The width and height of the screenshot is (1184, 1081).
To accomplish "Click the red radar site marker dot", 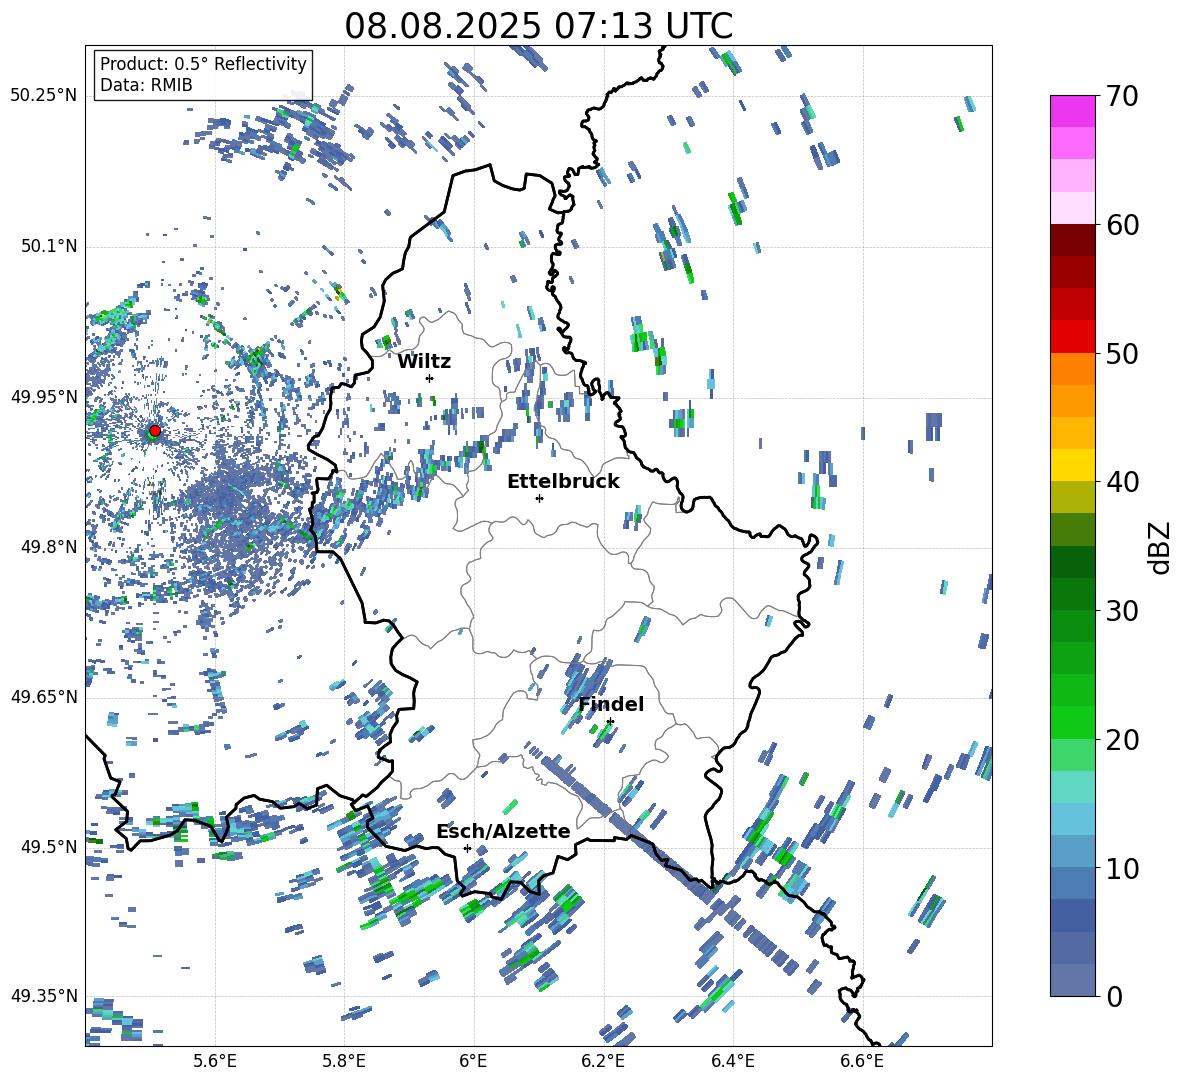I will [x=155, y=430].
